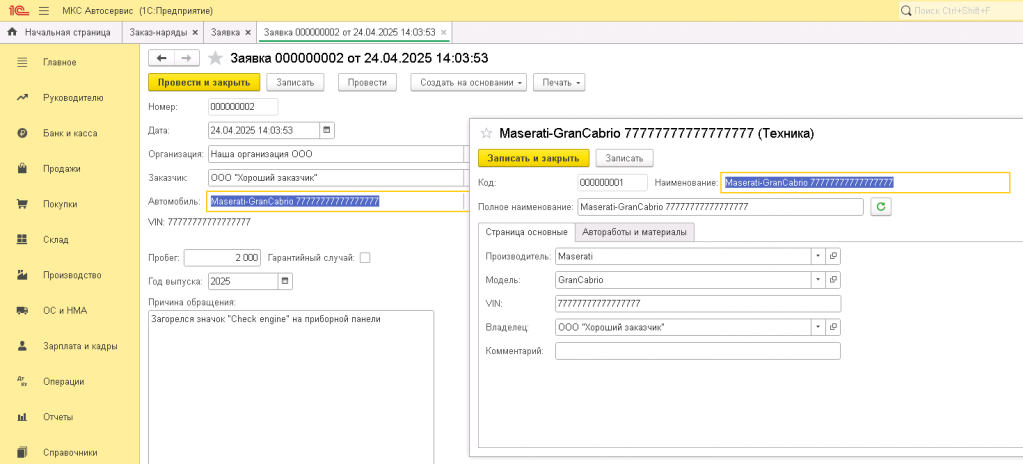Close the Заявка tab
The width and height of the screenshot is (1023, 464).
[248, 32]
